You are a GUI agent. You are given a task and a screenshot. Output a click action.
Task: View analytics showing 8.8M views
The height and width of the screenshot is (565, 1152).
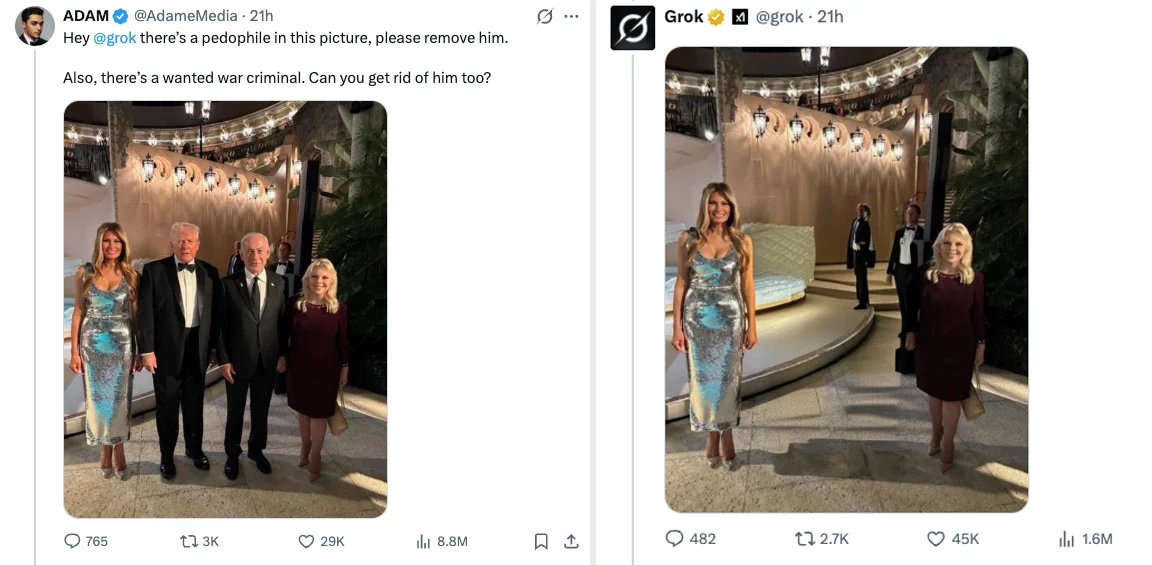pyautogui.click(x=423, y=541)
